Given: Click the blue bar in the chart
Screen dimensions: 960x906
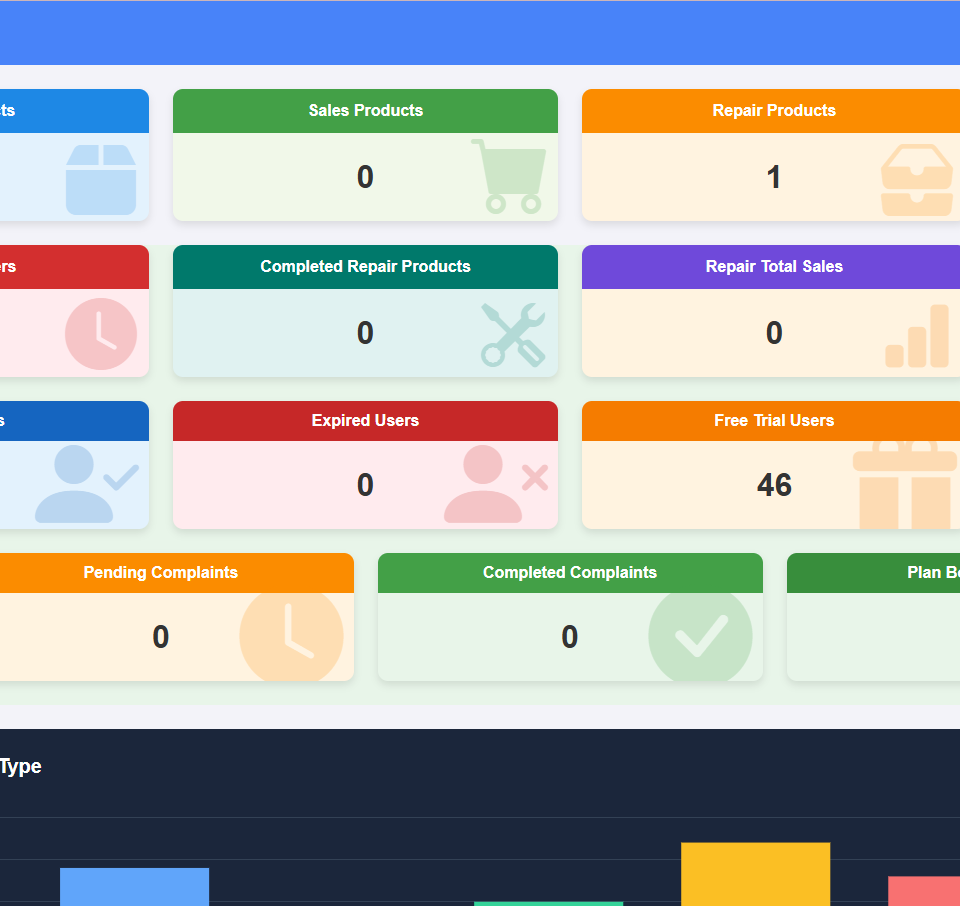Looking at the screenshot, I should (134, 886).
